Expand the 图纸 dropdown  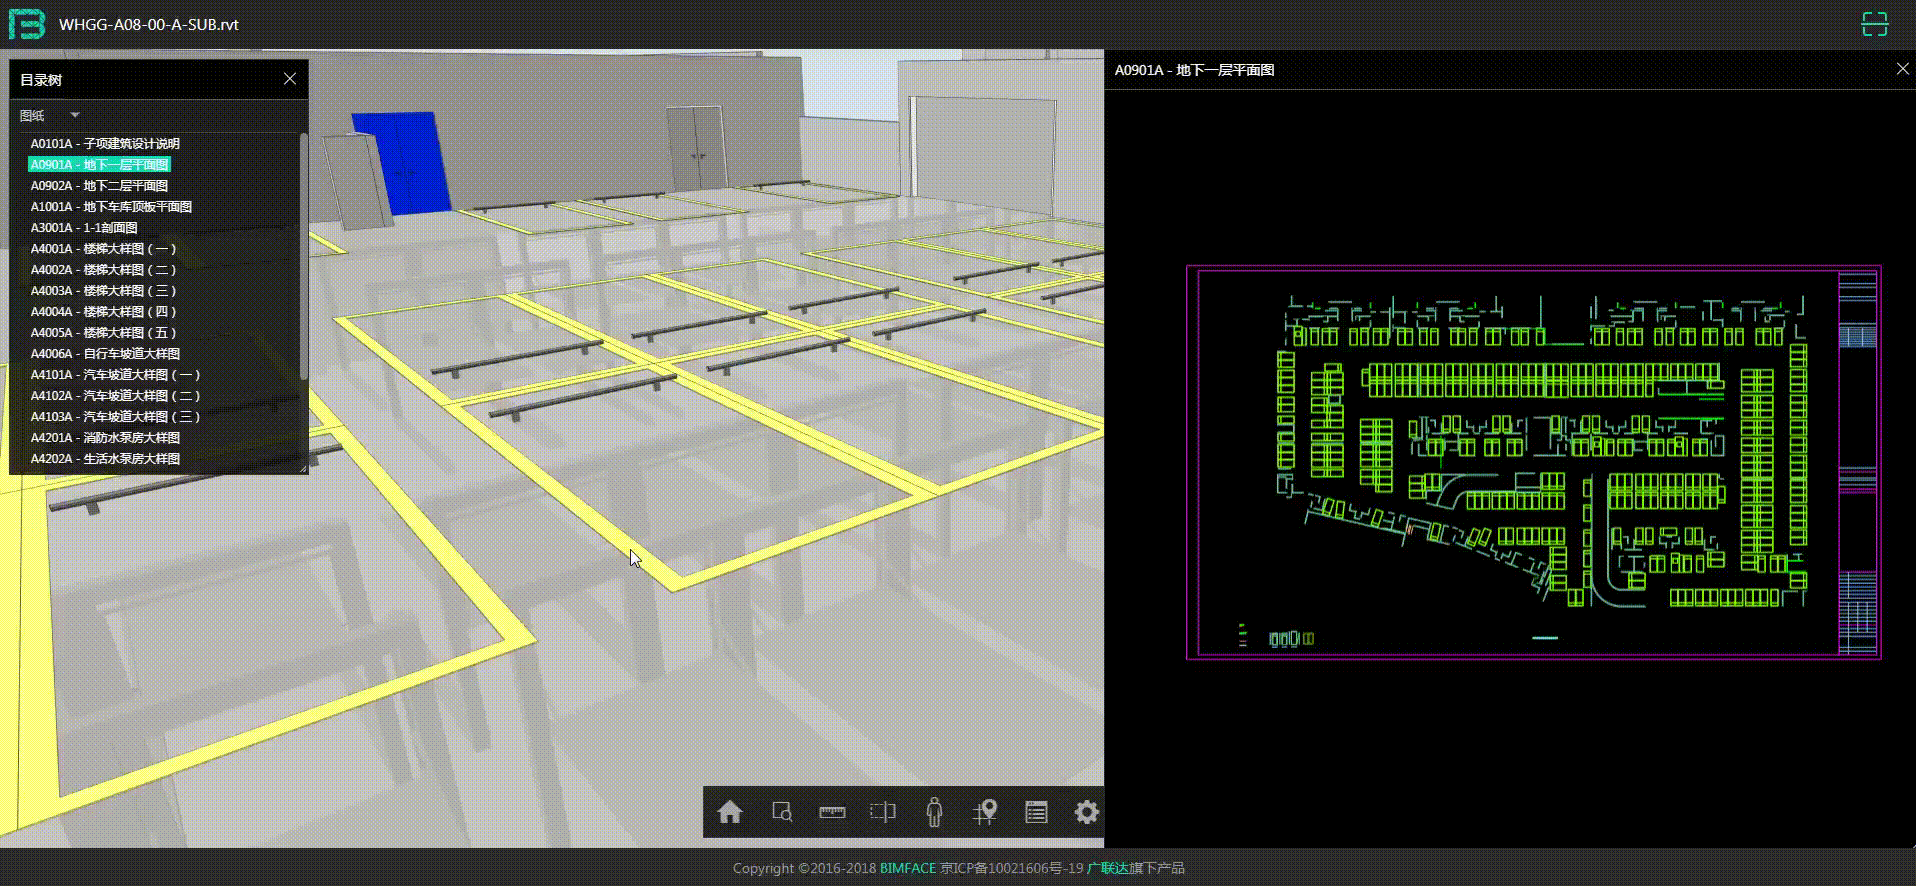click(x=74, y=115)
